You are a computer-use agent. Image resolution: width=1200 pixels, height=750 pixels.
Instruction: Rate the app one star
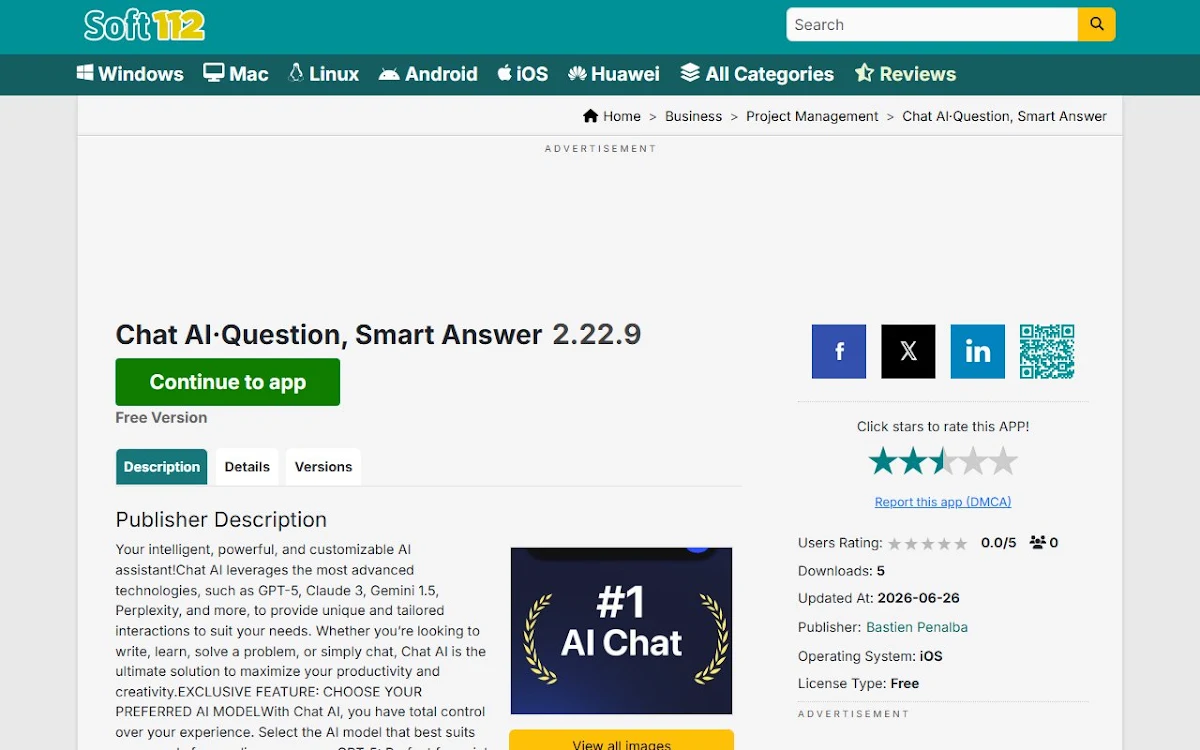(883, 461)
